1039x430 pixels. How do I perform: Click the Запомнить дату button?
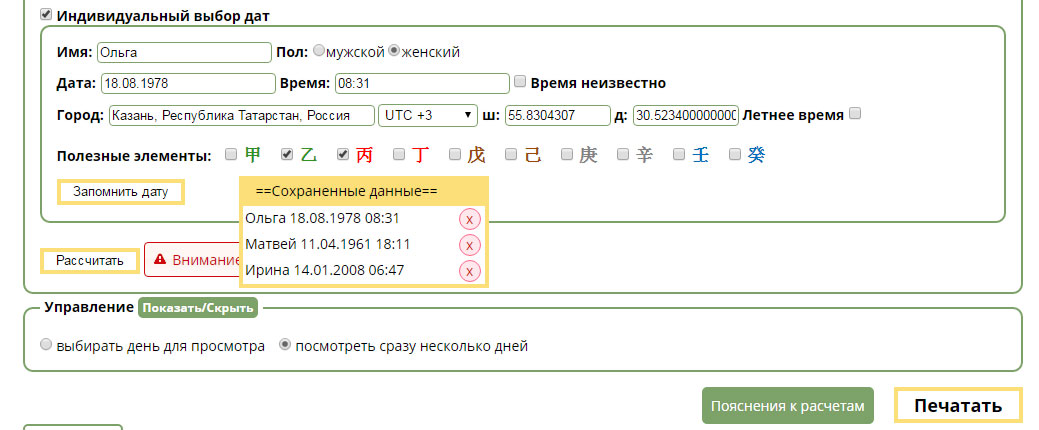(121, 192)
